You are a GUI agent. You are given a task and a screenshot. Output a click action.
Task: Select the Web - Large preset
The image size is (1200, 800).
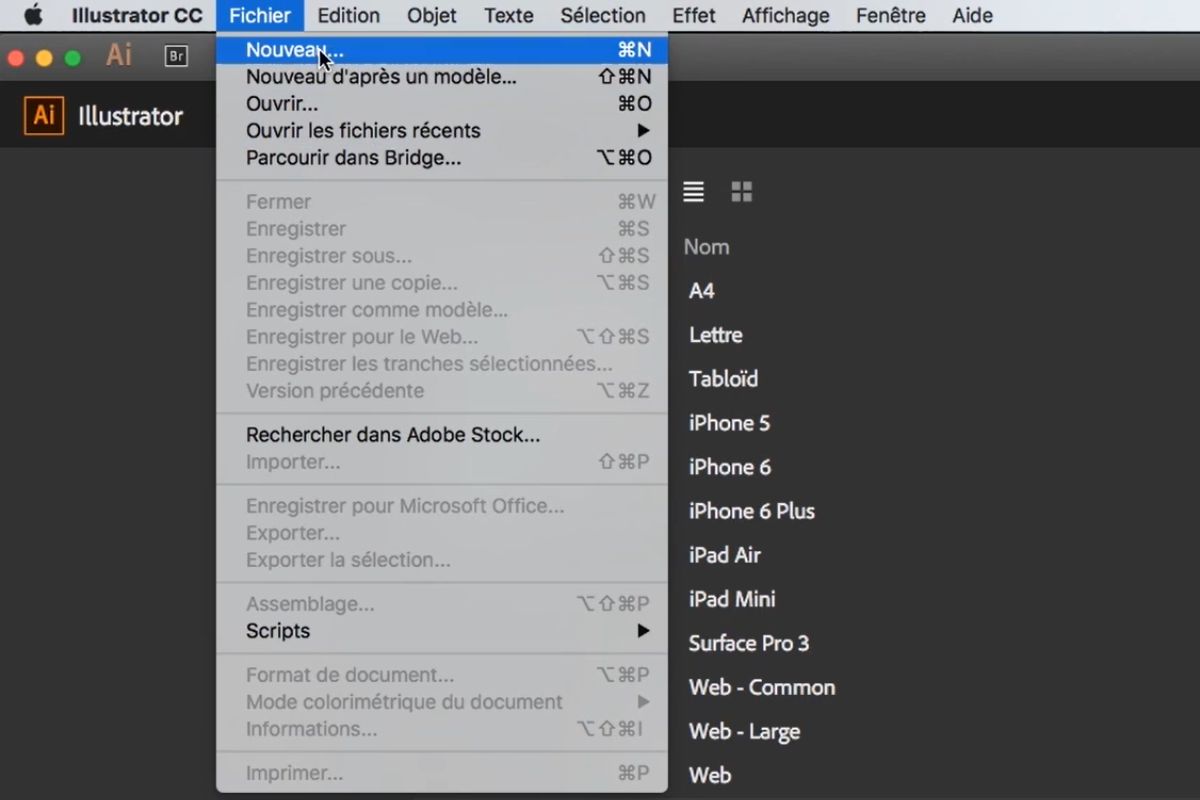tap(745, 731)
